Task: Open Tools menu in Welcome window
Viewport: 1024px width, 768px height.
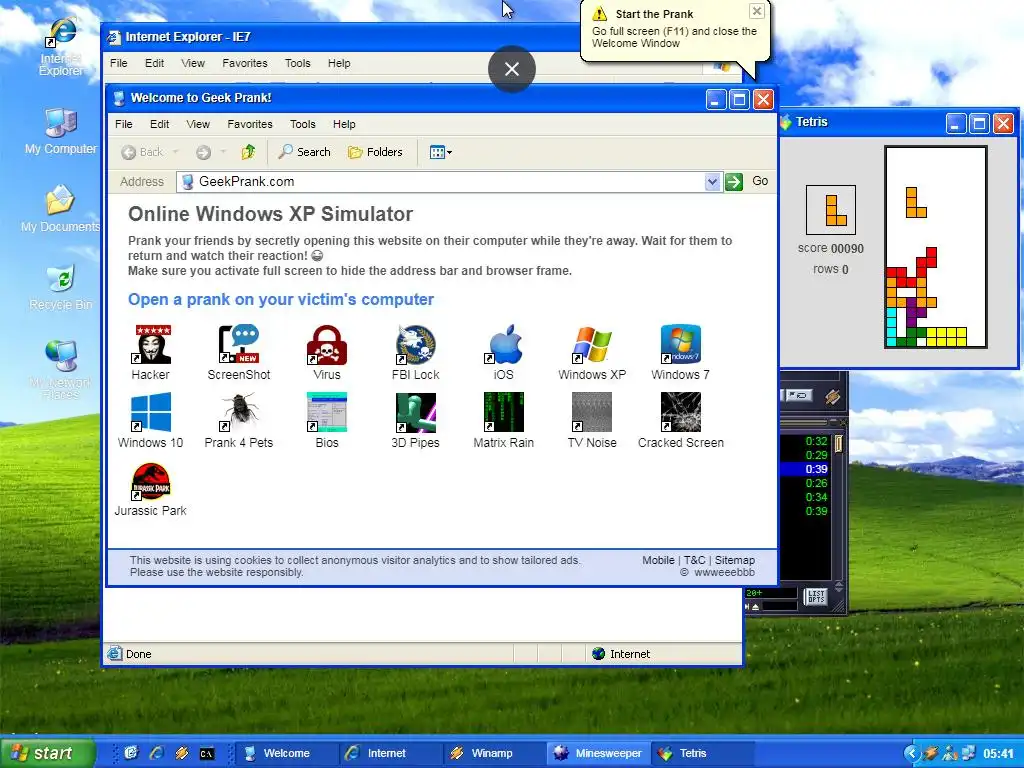Action: pyautogui.click(x=302, y=124)
